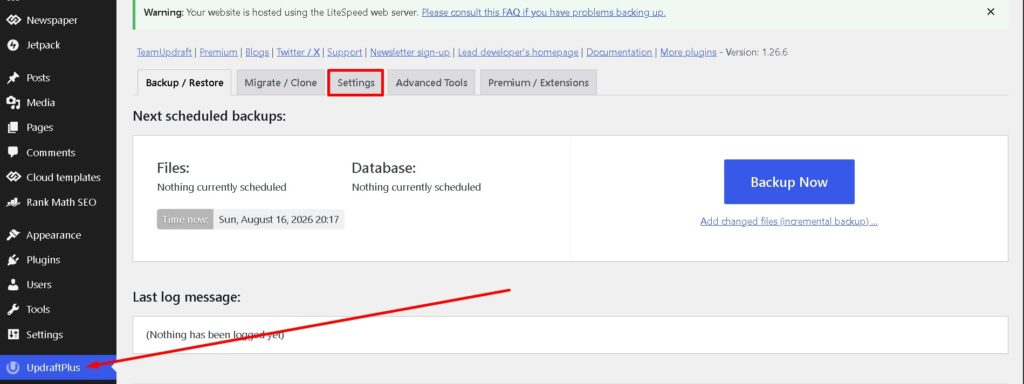Viewport: 1024px width, 384px height.
Task: Click 'Nothing currently scheduled' under Database
Action: [x=416, y=187]
